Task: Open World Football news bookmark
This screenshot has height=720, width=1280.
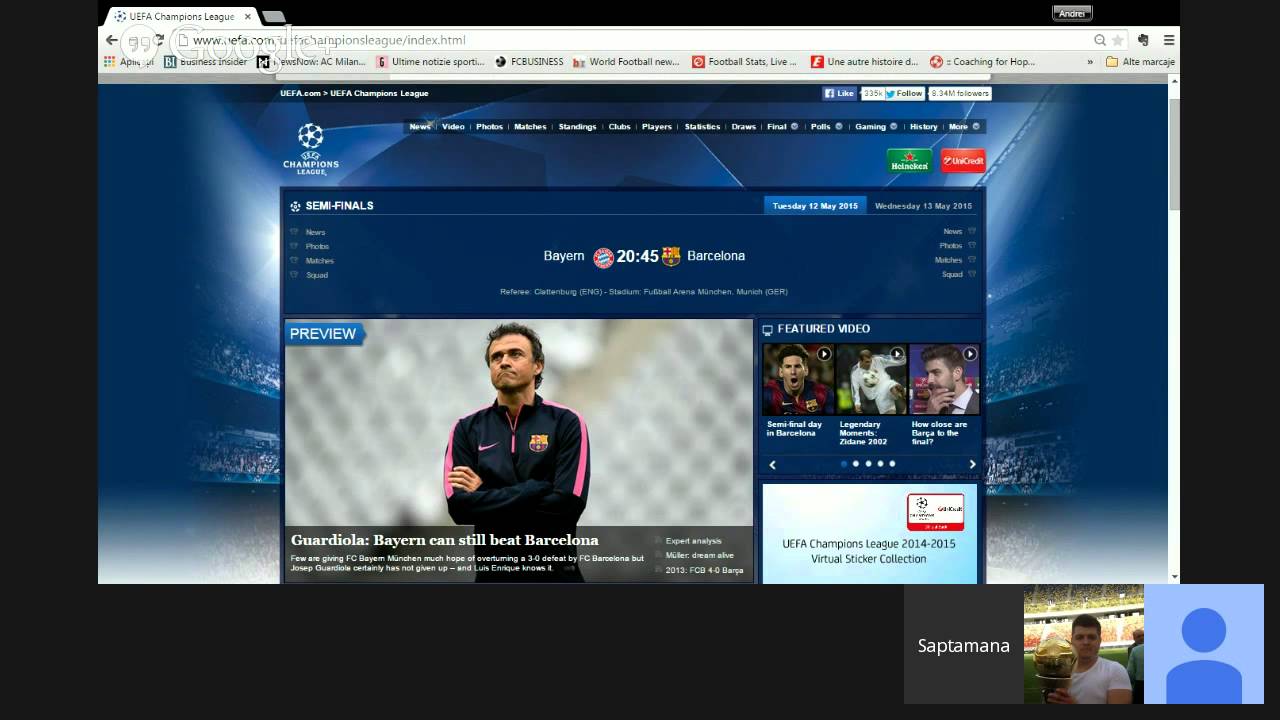Action: (626, 61)
